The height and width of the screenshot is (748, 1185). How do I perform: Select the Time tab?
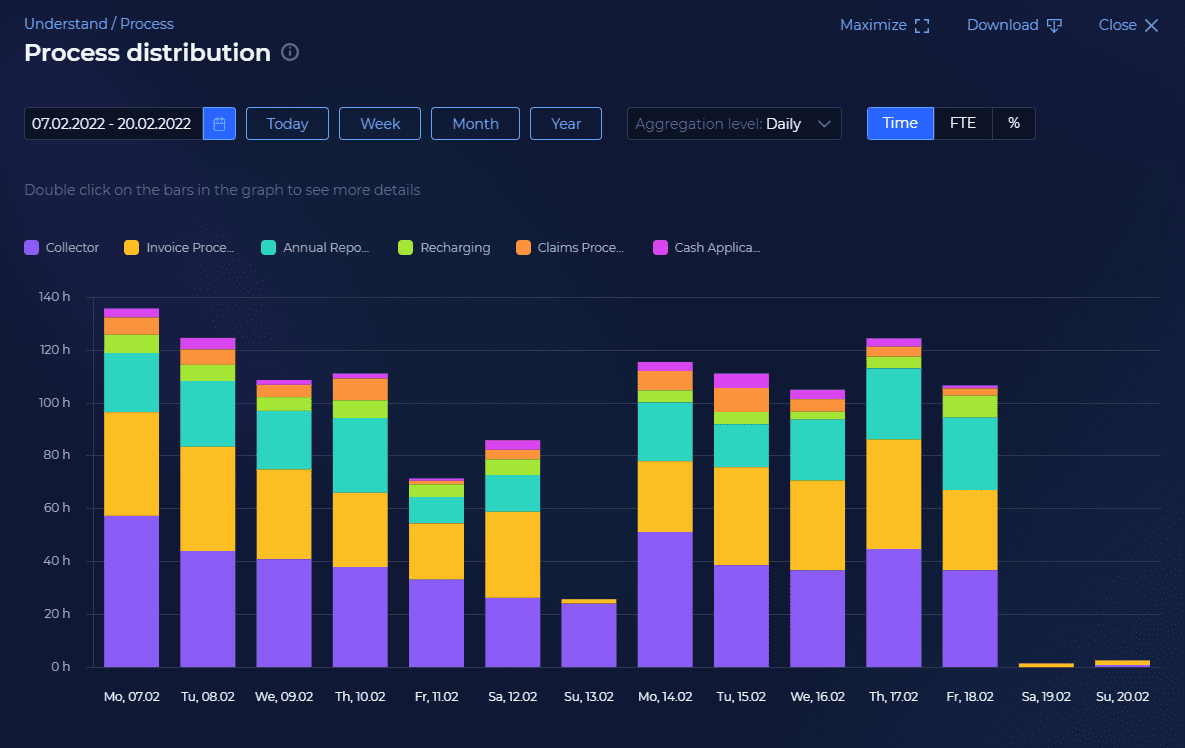(x=899, y=123)
